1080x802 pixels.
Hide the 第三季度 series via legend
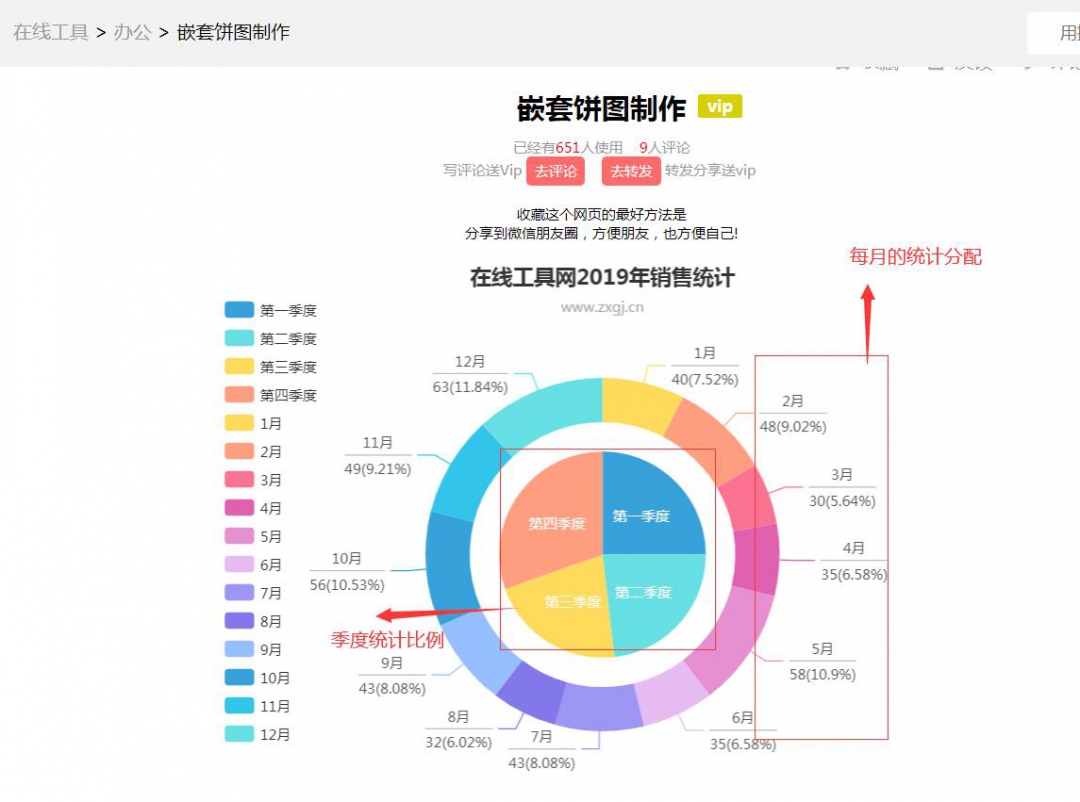click(x=270, y=367)
